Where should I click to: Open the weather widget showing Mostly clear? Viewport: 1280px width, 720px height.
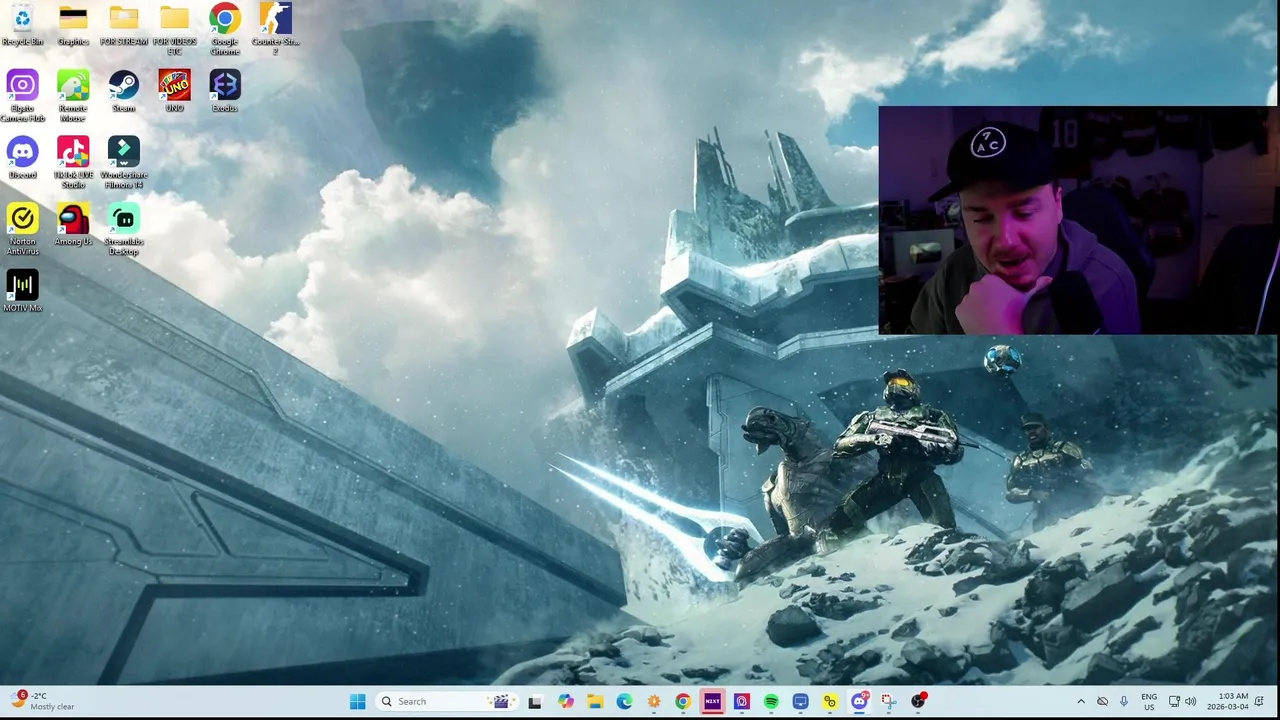point(42,701)
